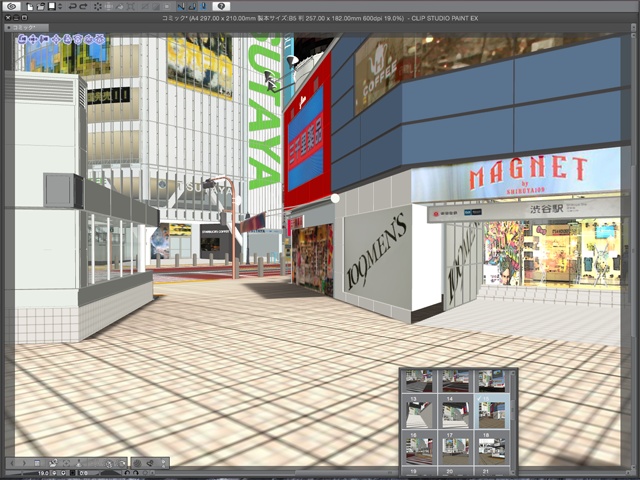Select camera angle thumbnail 16
This screenshot has height=480, width=640.
click(419, 448)
